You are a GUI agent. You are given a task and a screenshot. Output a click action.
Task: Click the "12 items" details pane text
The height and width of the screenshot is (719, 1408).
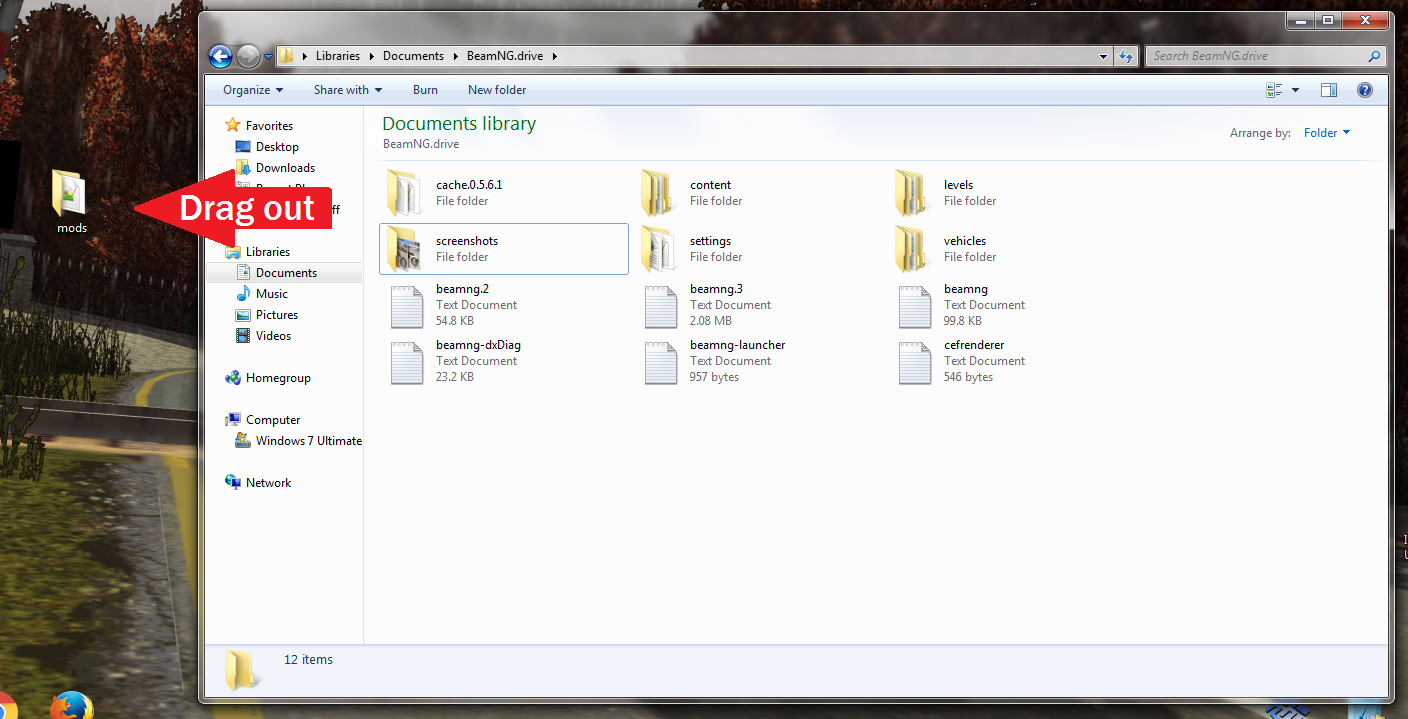point(308,660)
